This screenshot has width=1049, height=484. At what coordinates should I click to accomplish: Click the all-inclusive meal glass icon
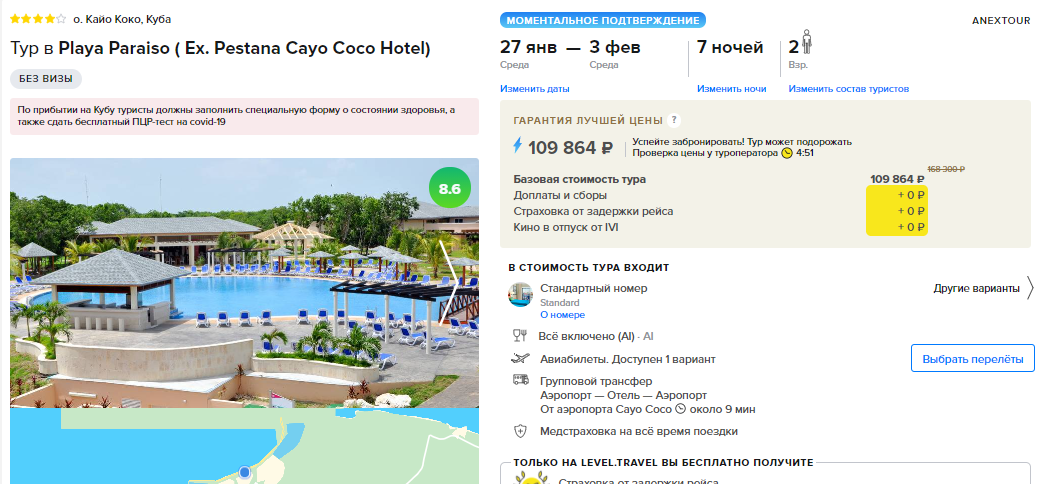[520, 335]
